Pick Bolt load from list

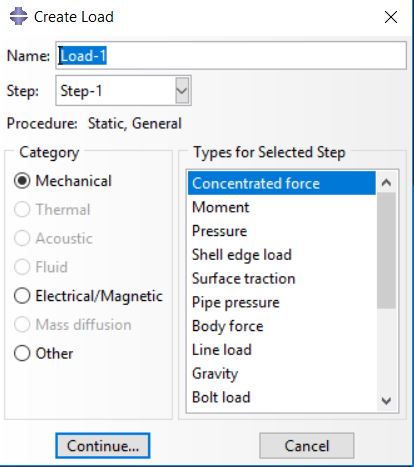pos(282,397)
